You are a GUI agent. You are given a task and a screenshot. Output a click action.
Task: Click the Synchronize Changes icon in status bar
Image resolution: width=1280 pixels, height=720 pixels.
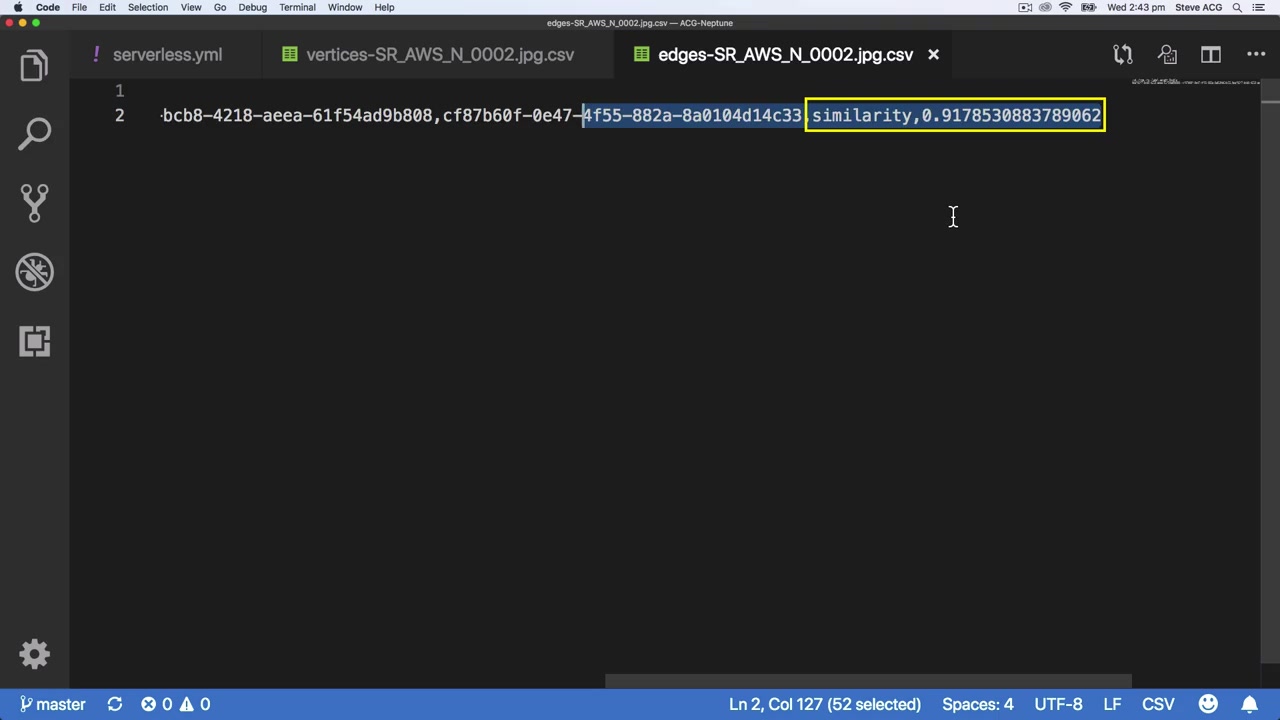point(115,704)
